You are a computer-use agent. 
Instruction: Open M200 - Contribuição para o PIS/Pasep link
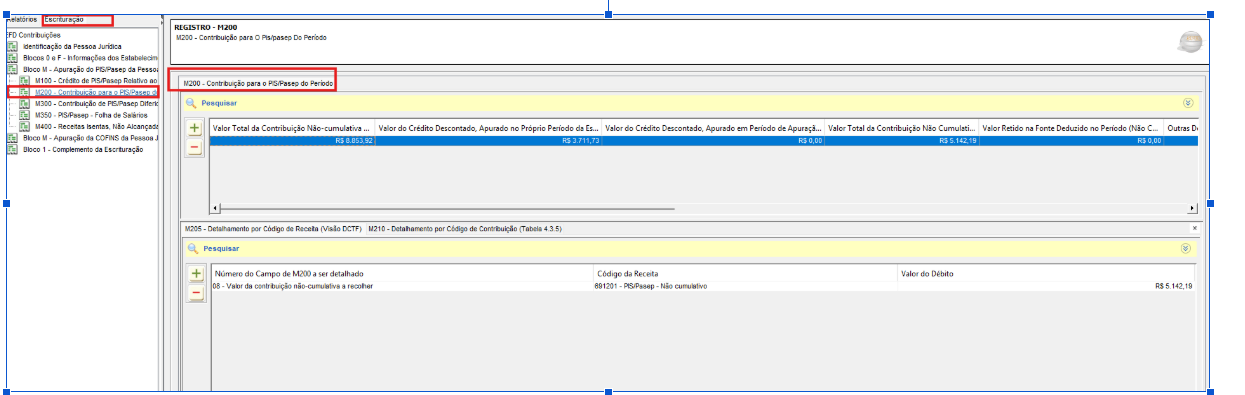point(96,92)
